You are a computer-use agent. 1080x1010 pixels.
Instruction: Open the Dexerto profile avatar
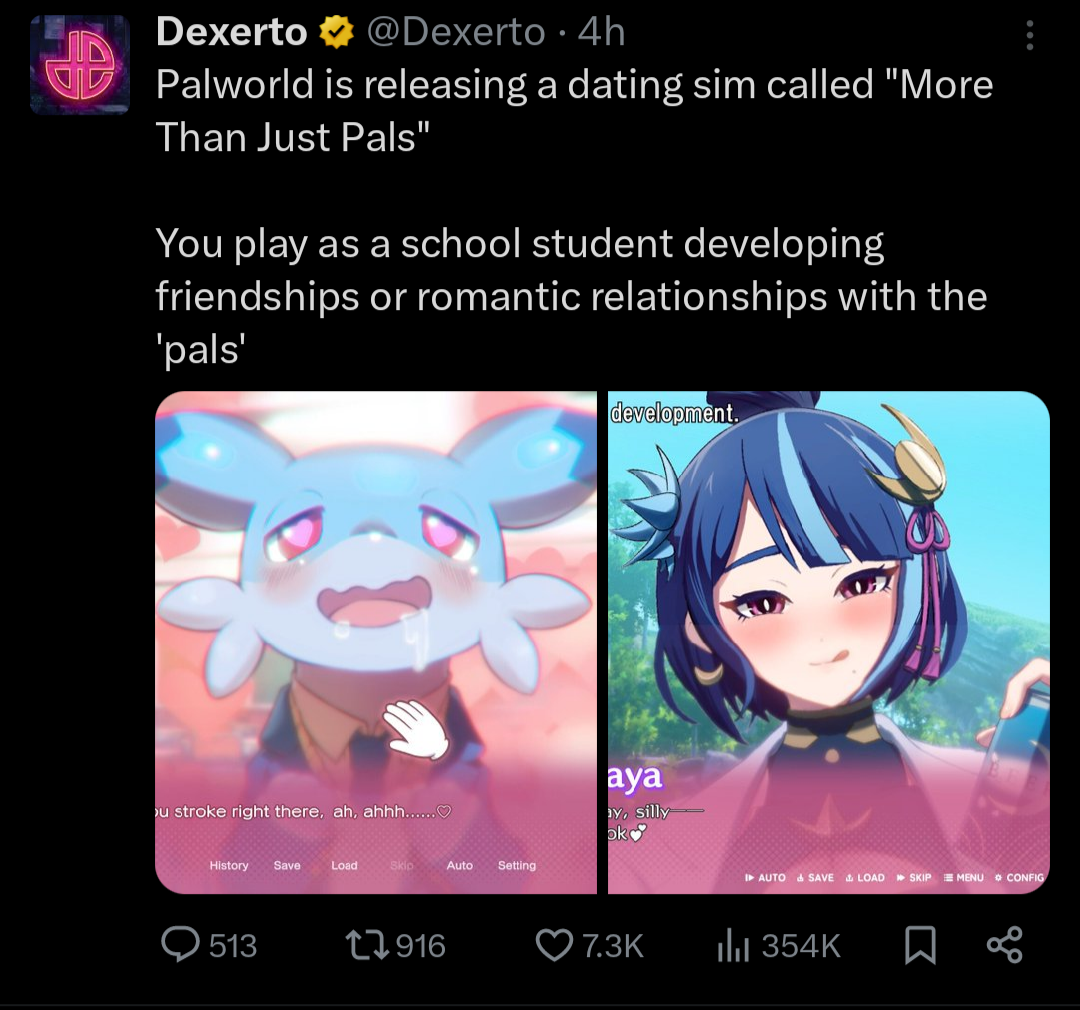(80, 65)
